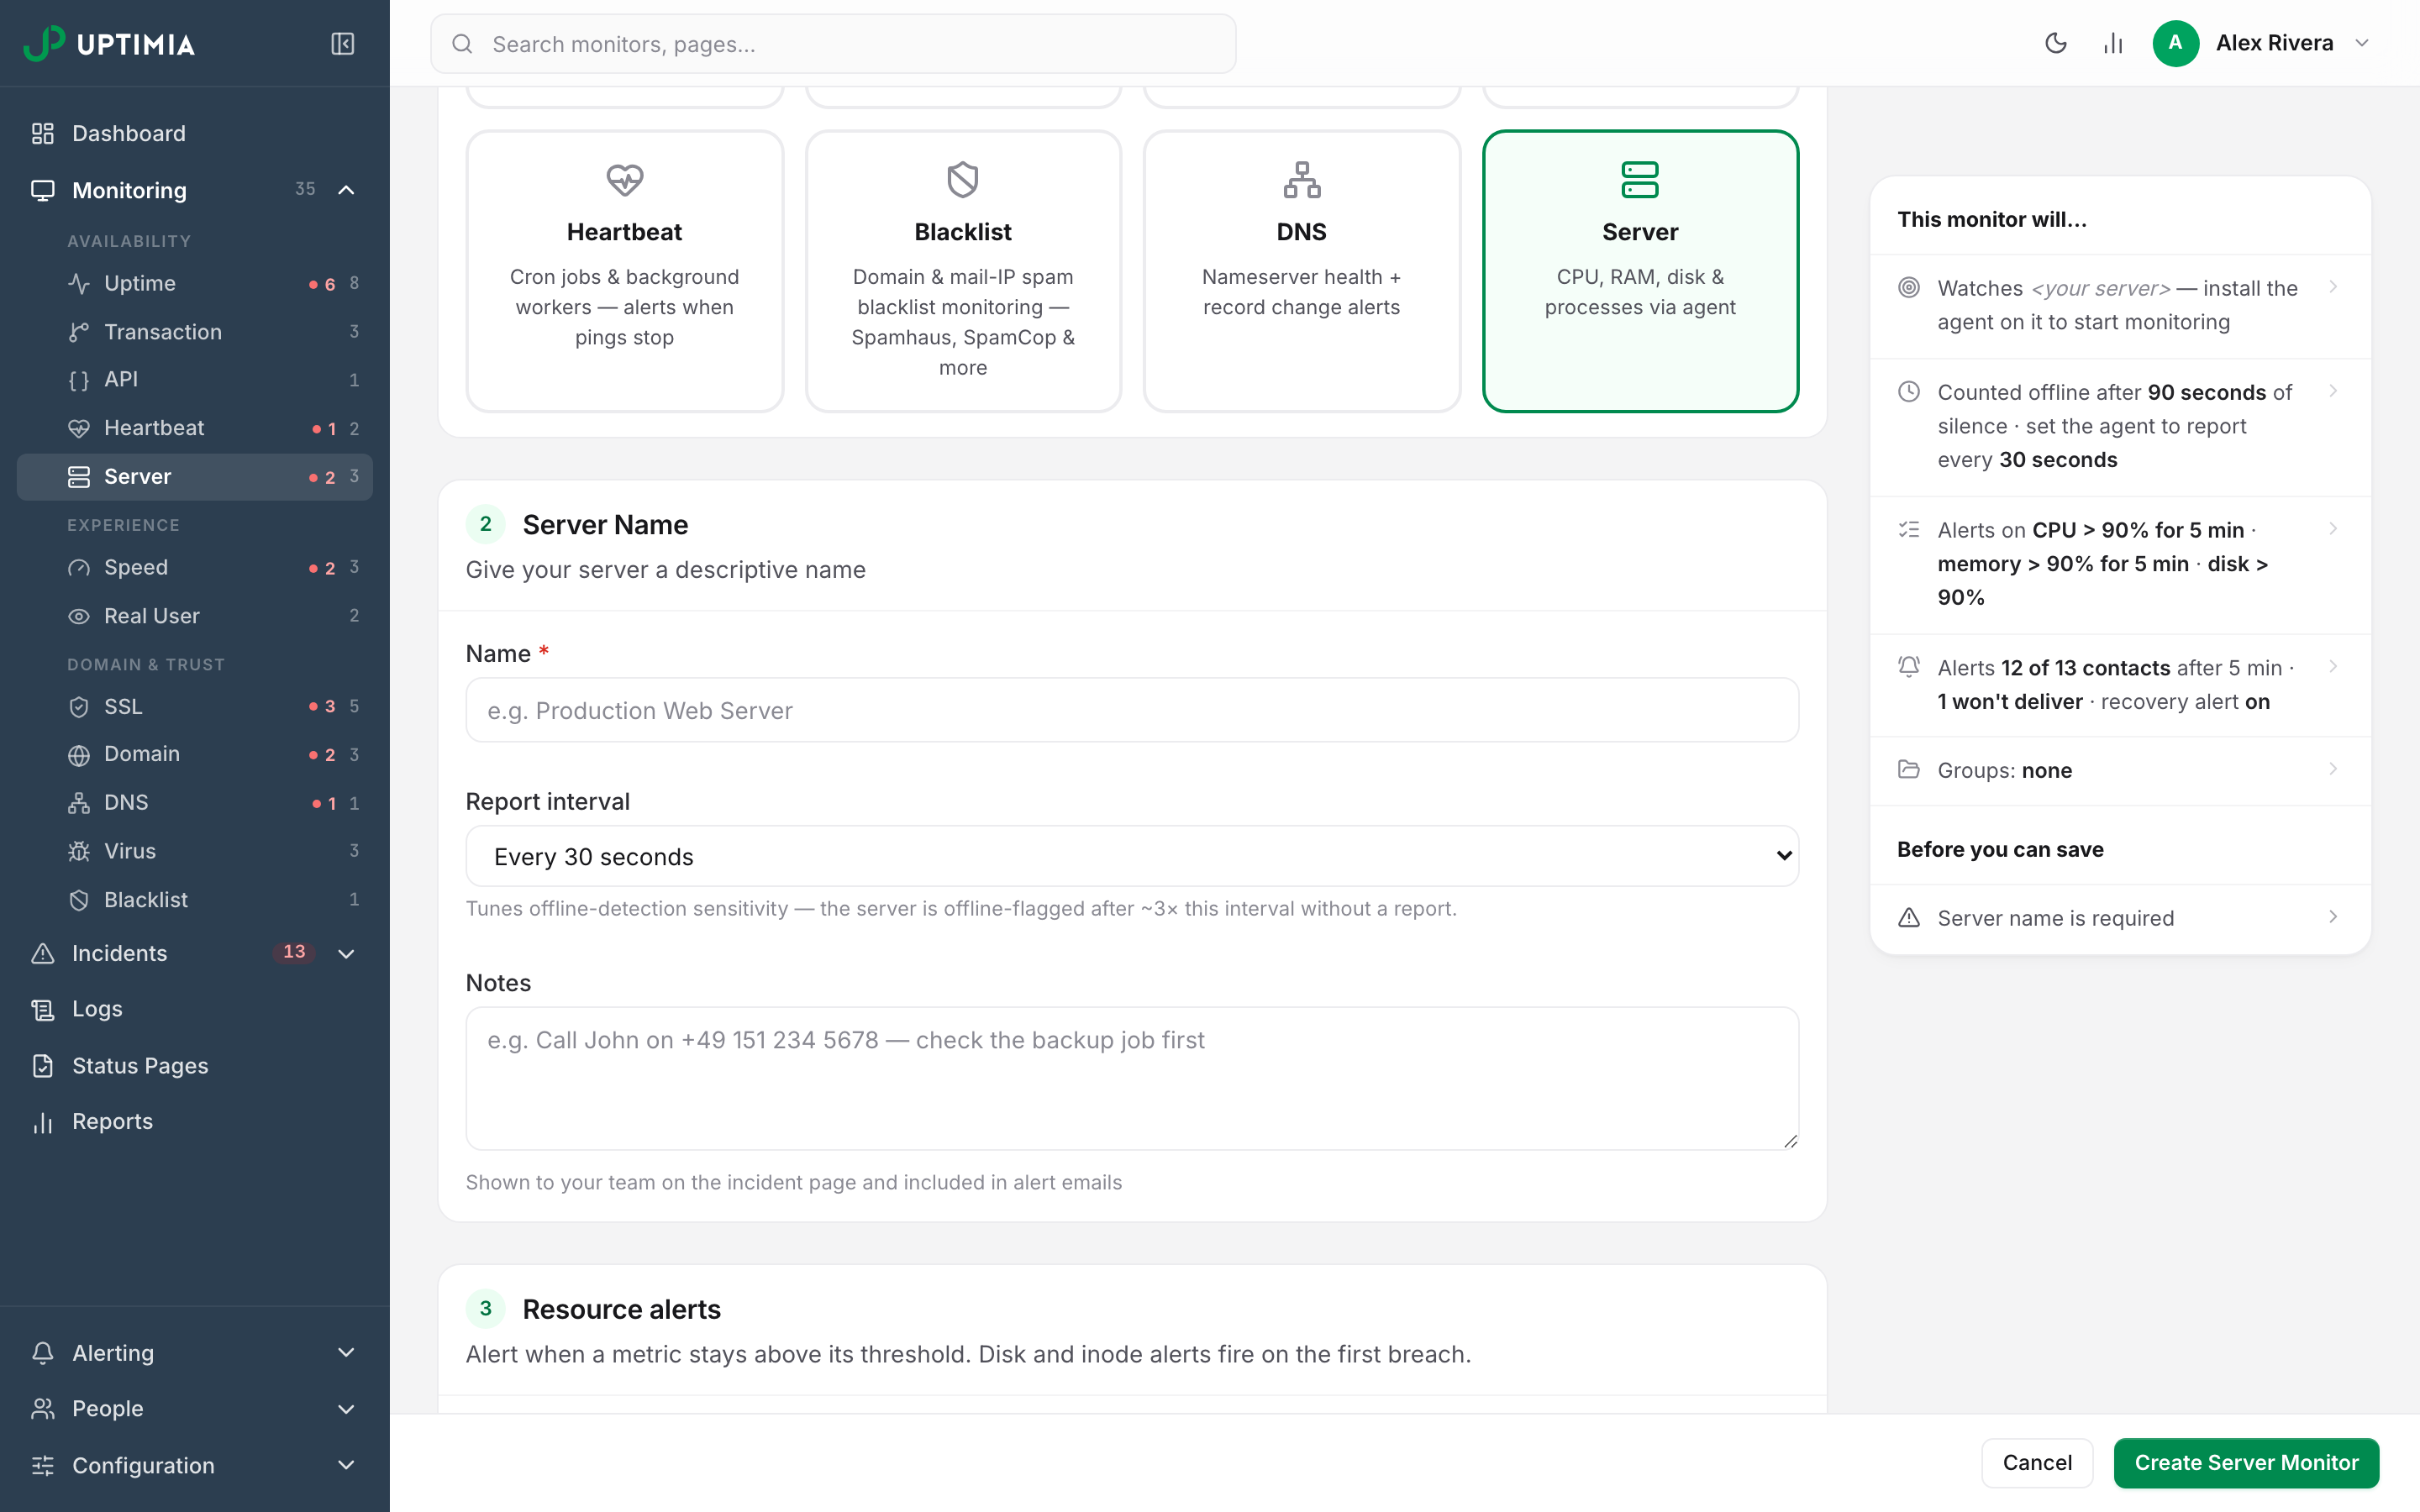This screenshot has height=1512, width=2420.
Task: Click the Alex Rivera avatar
Action: tap(2175, 43)
